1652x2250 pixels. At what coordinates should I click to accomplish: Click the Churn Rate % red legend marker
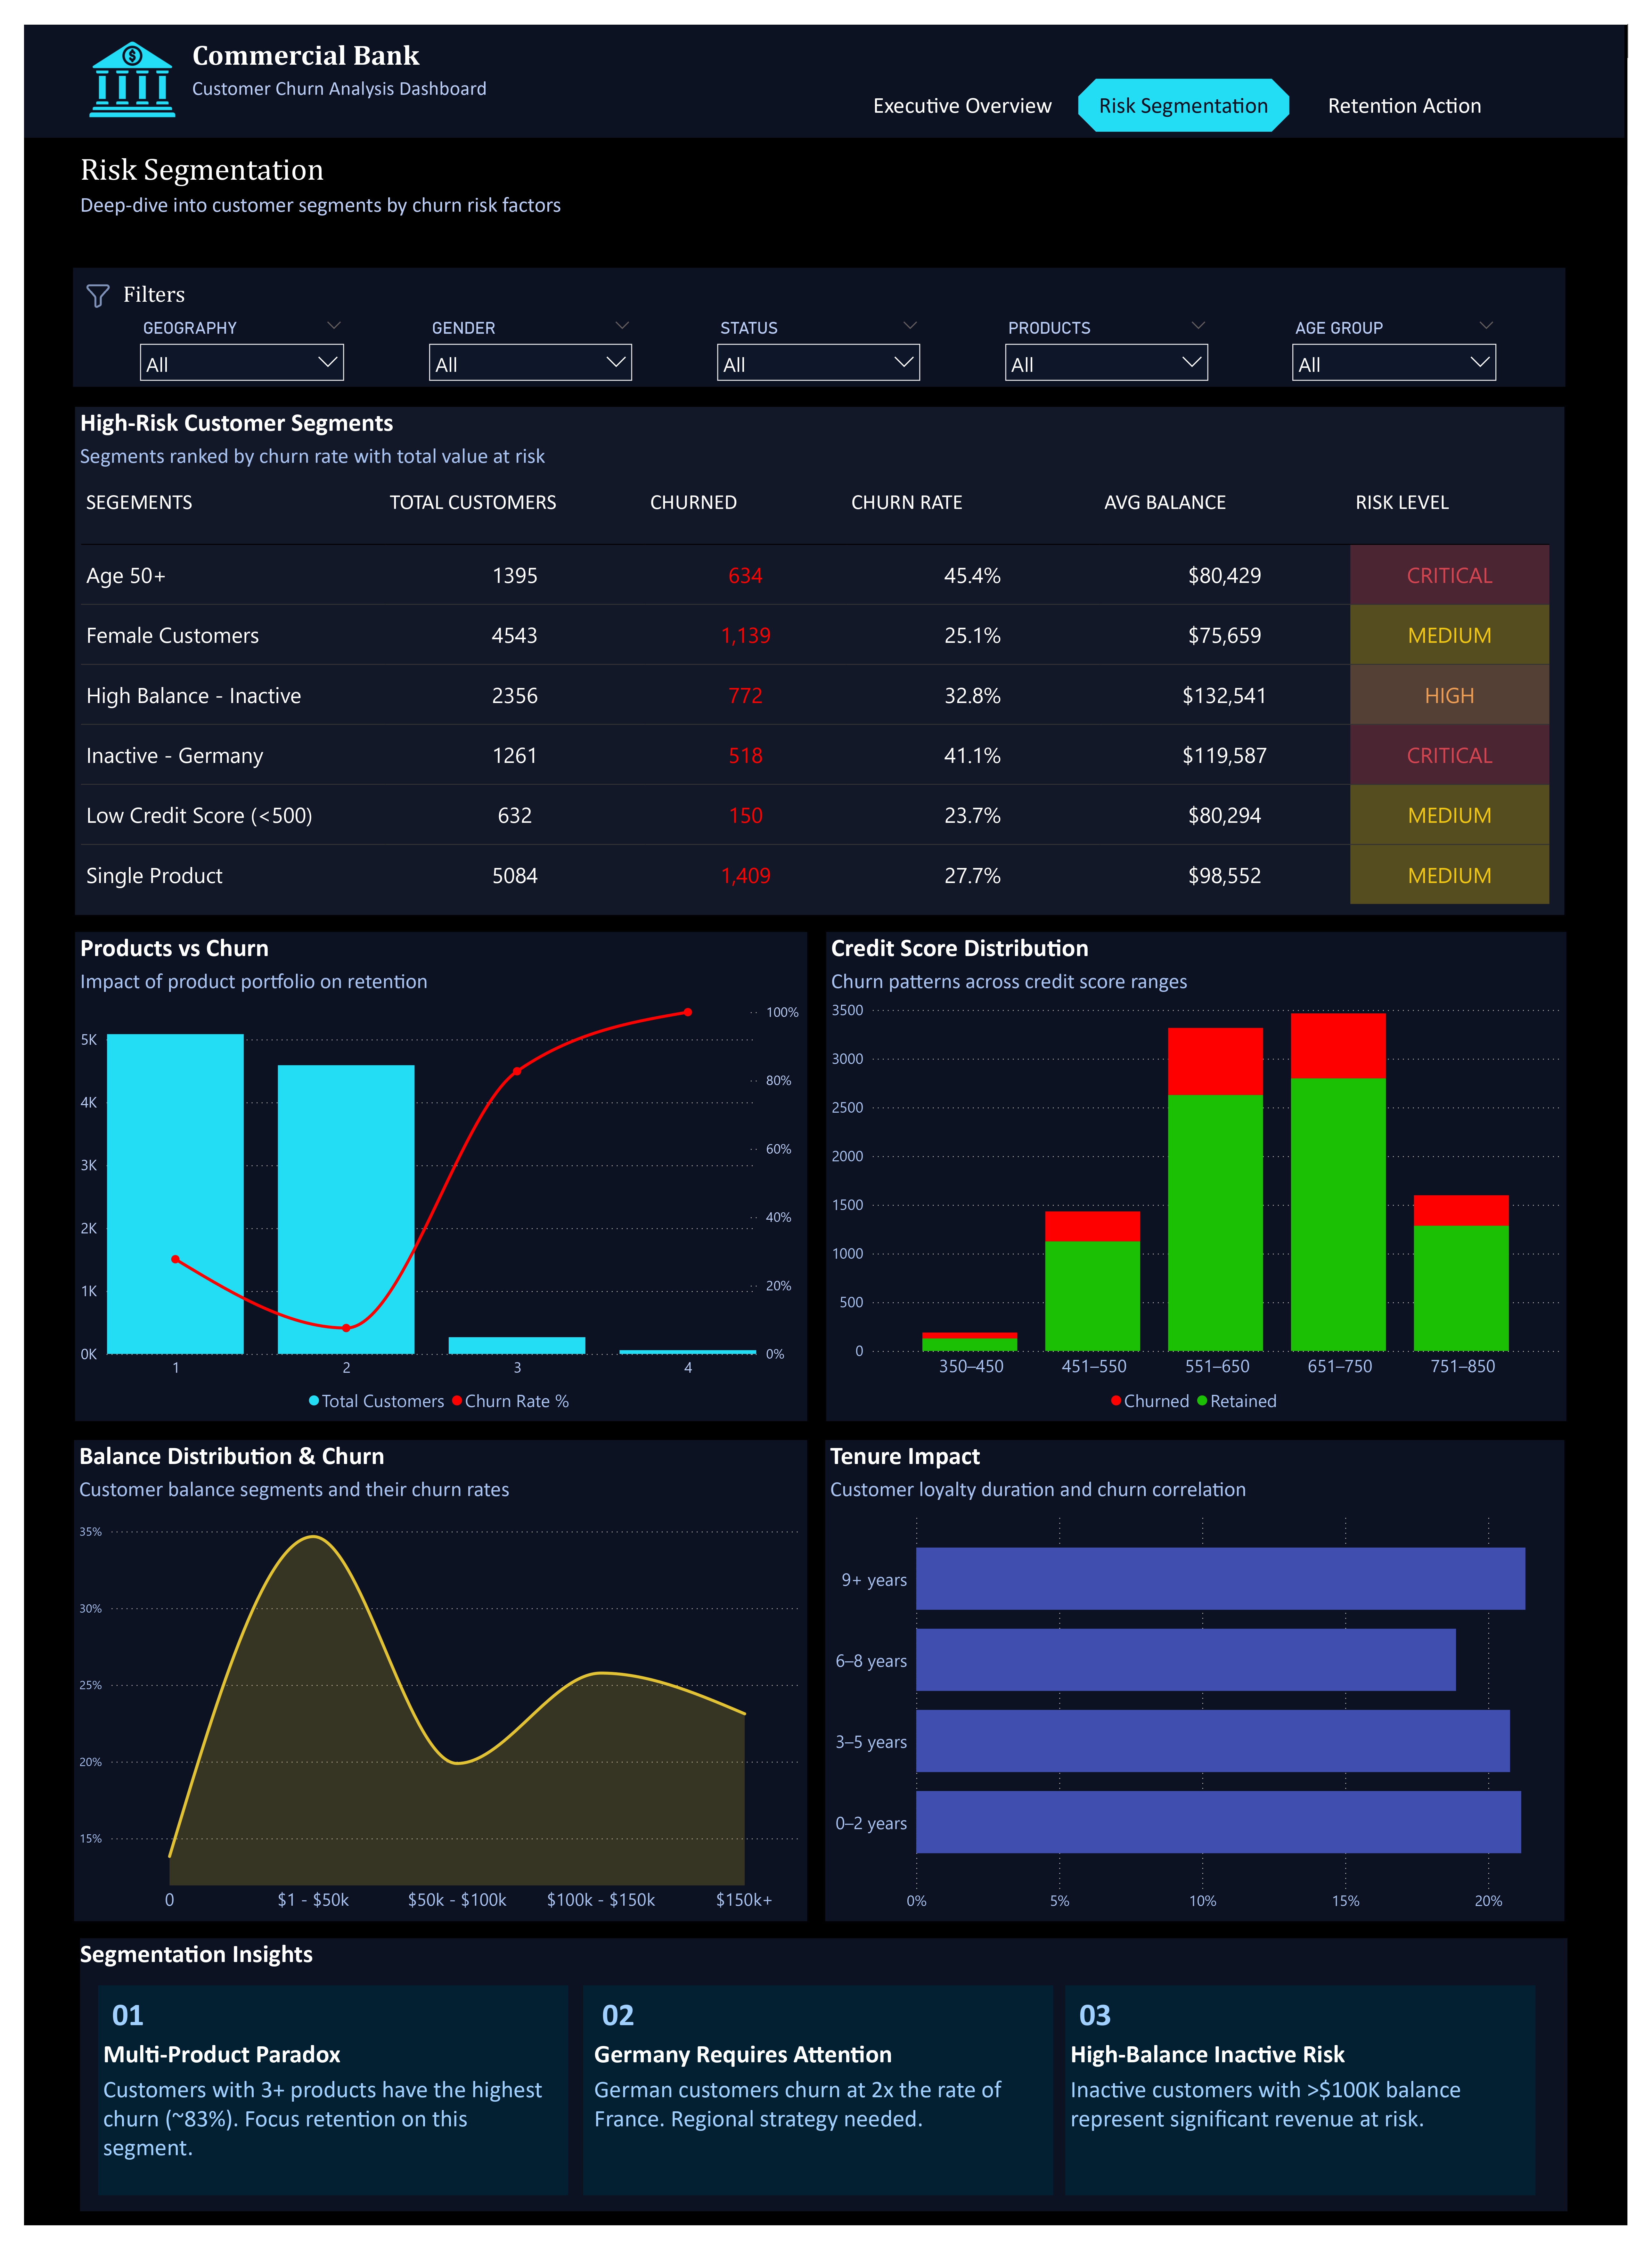tap(457, 1401)
